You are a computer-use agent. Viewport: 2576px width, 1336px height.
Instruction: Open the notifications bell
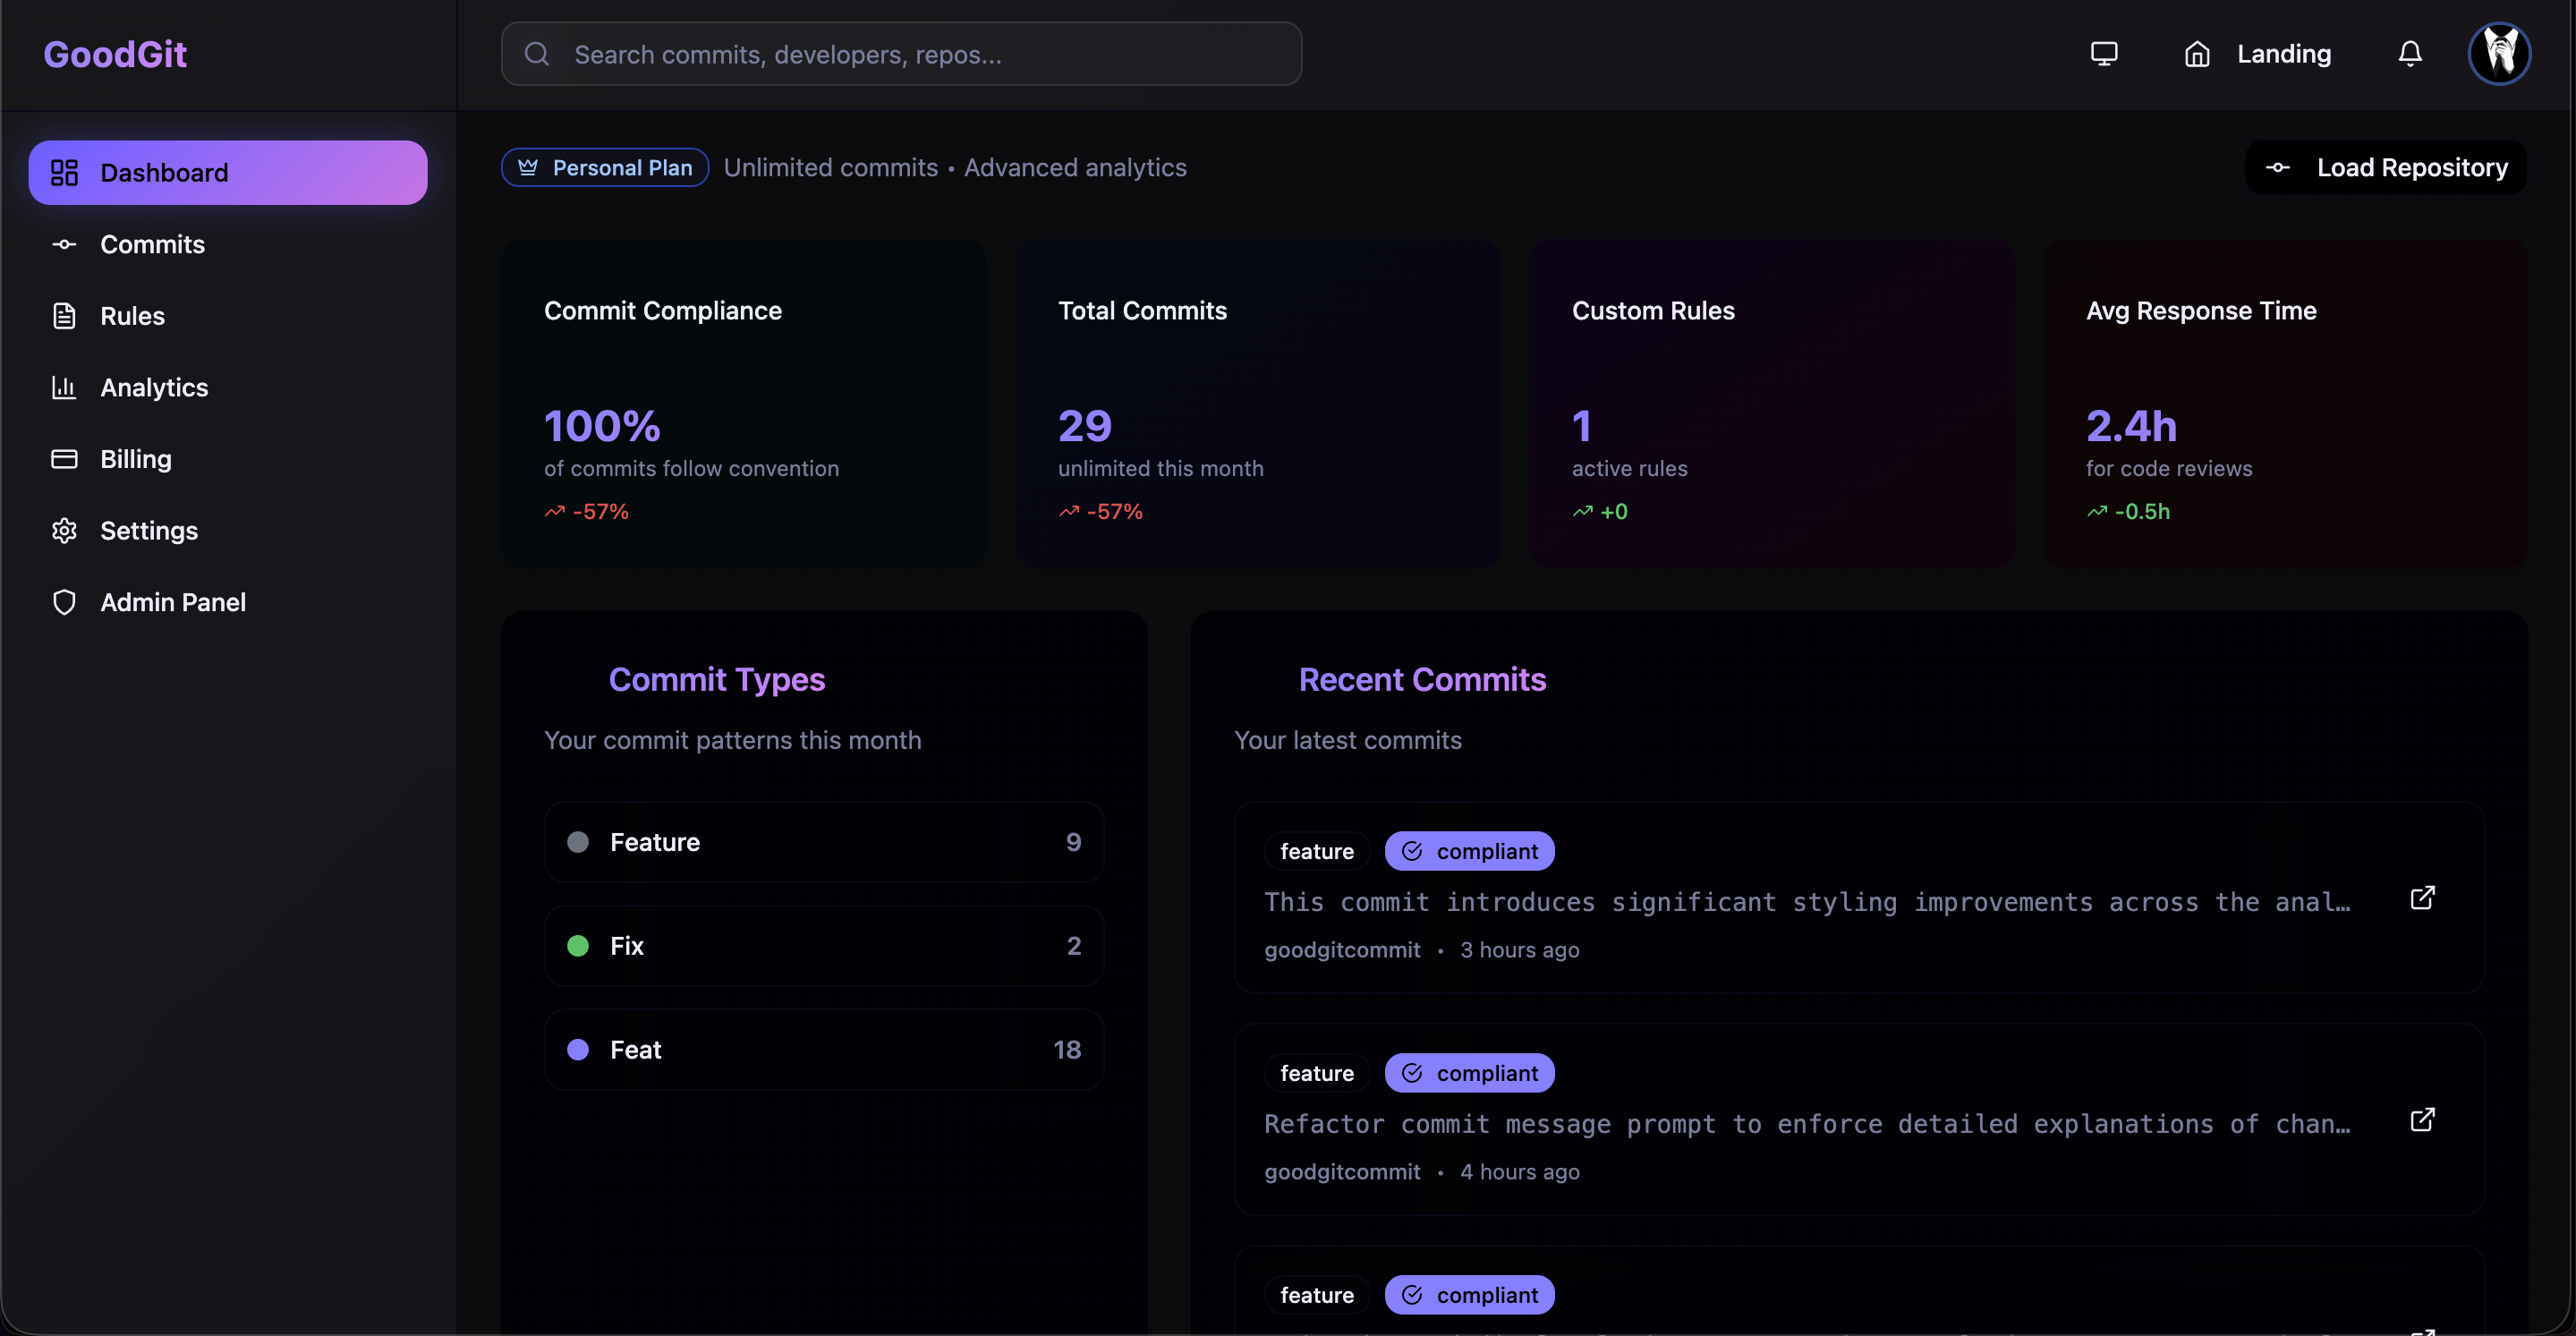[x=2410, y=54]
